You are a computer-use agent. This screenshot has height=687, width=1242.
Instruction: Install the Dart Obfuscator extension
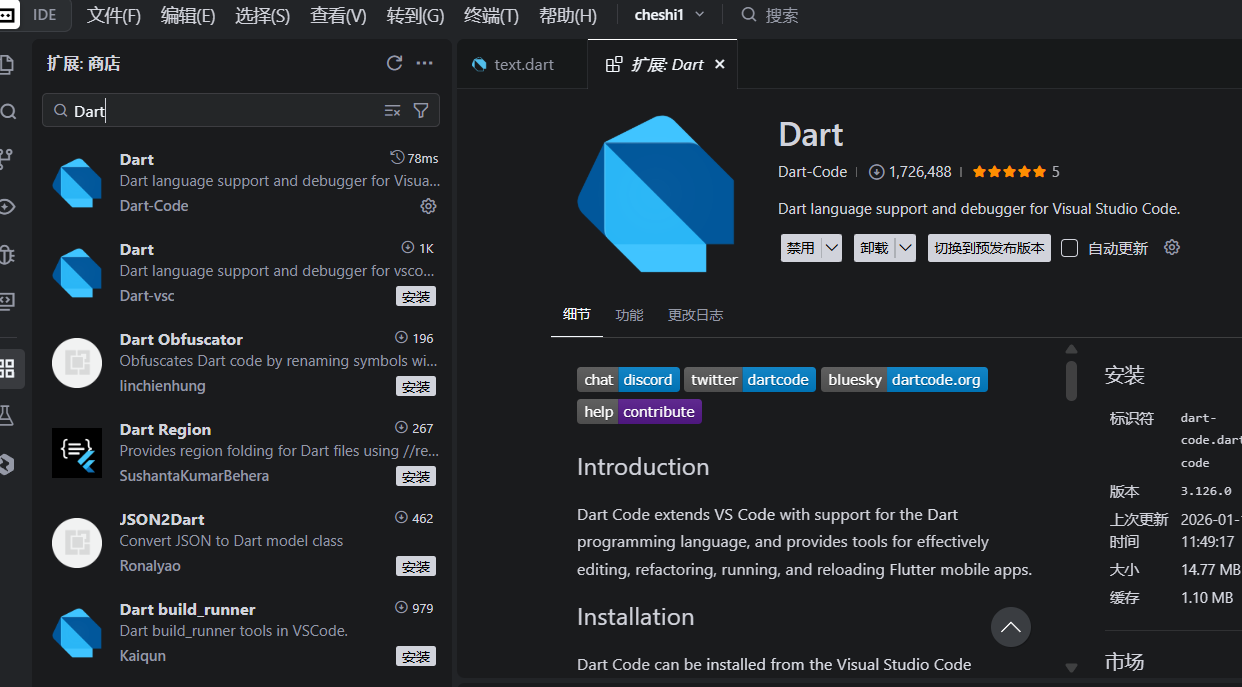(415, 387)
